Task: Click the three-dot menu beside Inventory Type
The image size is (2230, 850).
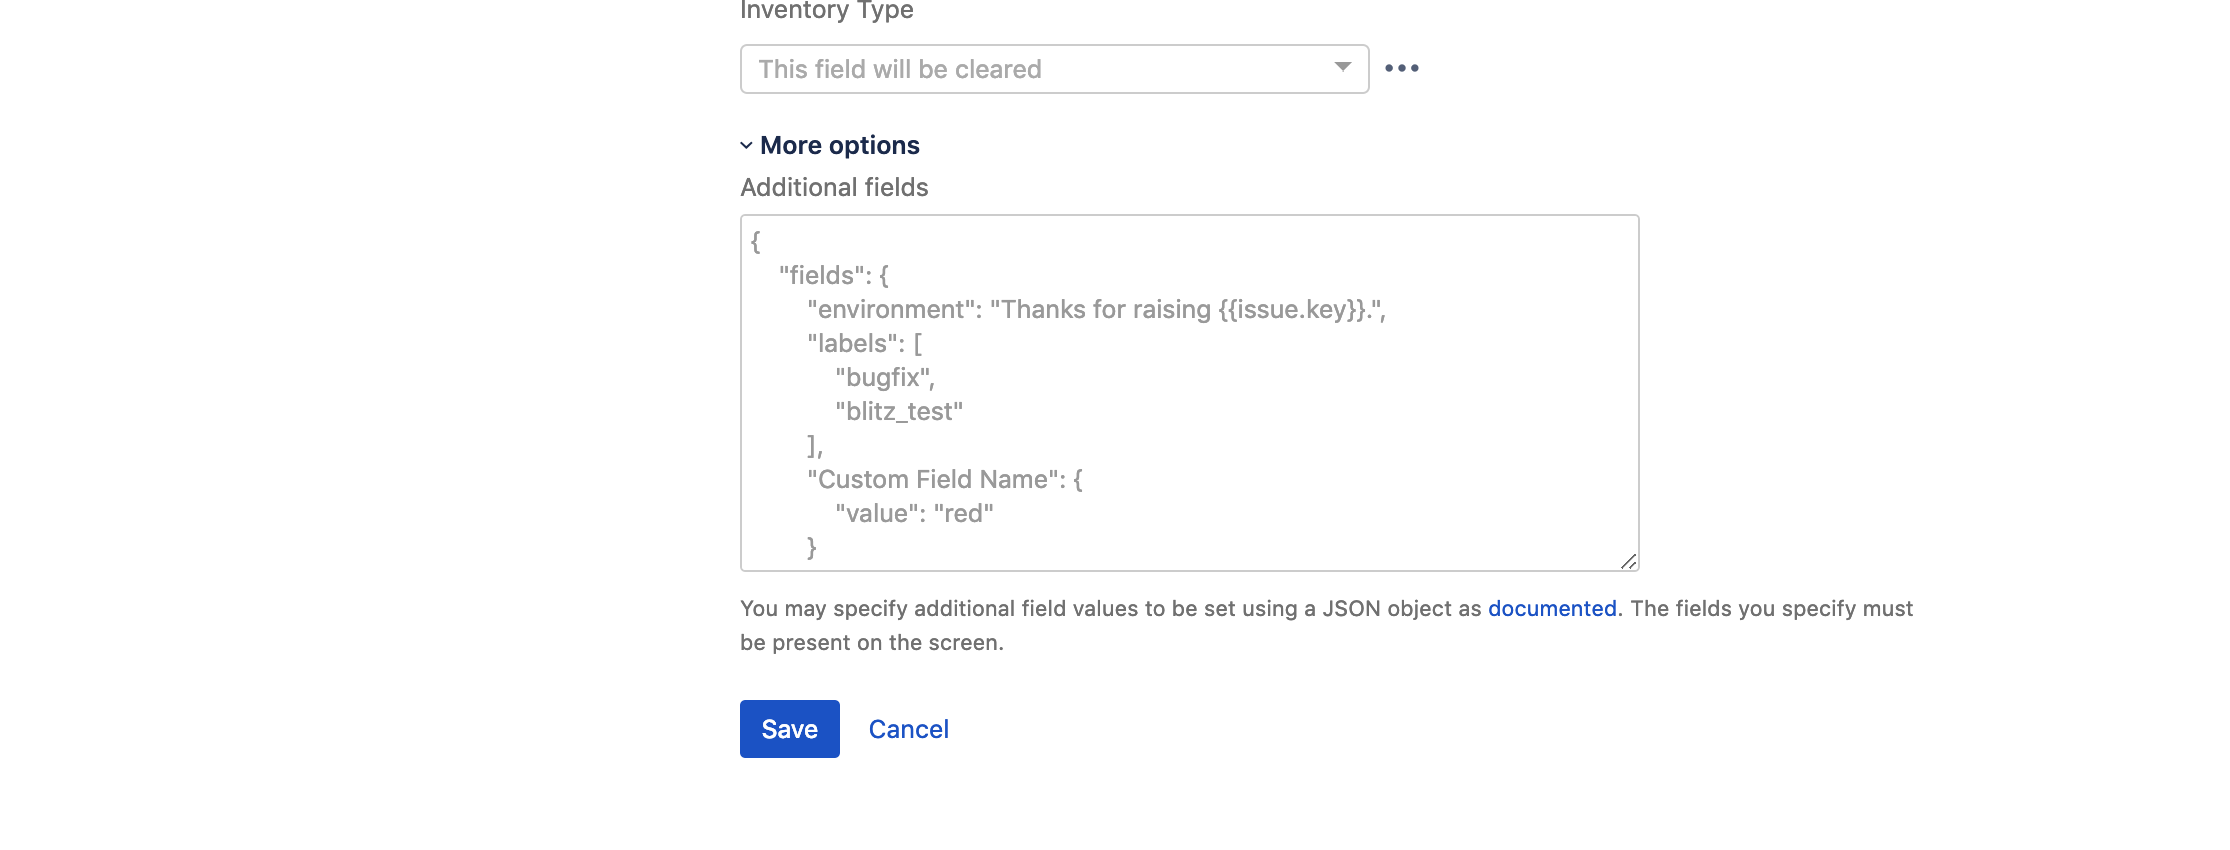Action: (x=1402, y=68)
